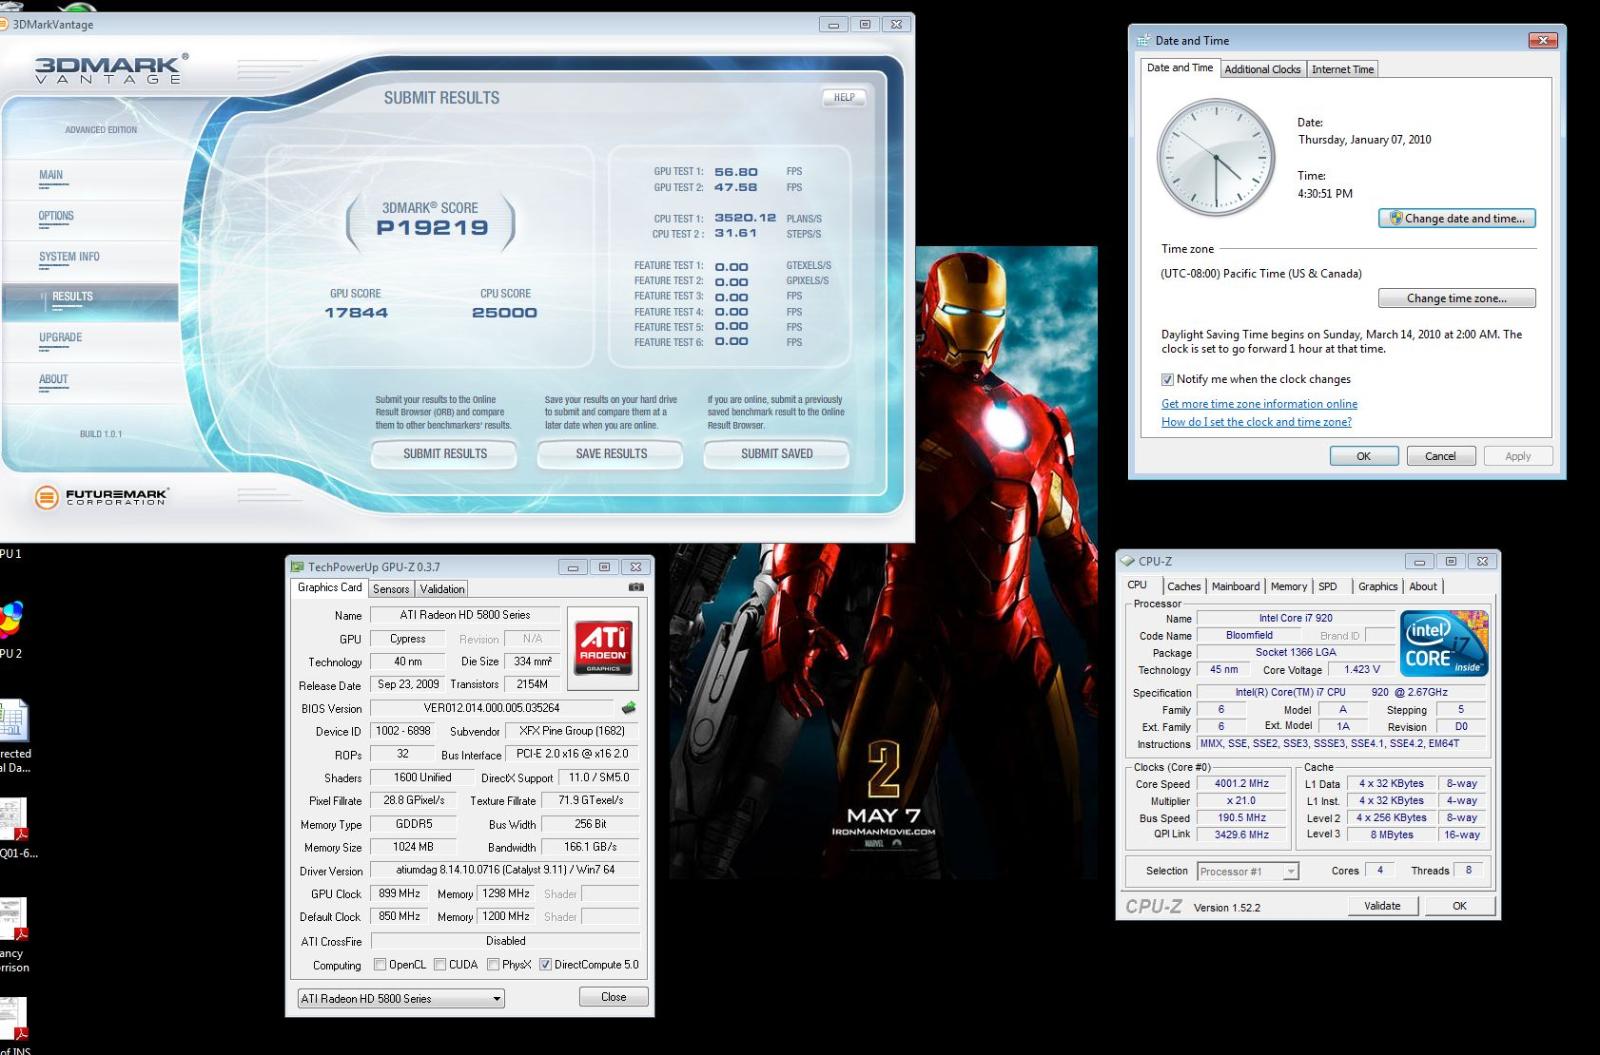Click the Validate button in CPU-Z
1600x1055 pixels.
click(1382, 906)
